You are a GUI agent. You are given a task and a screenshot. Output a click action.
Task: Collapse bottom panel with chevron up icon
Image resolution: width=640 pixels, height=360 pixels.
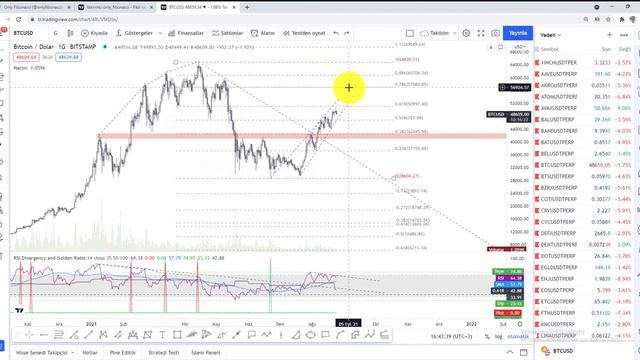click(510, 352)
